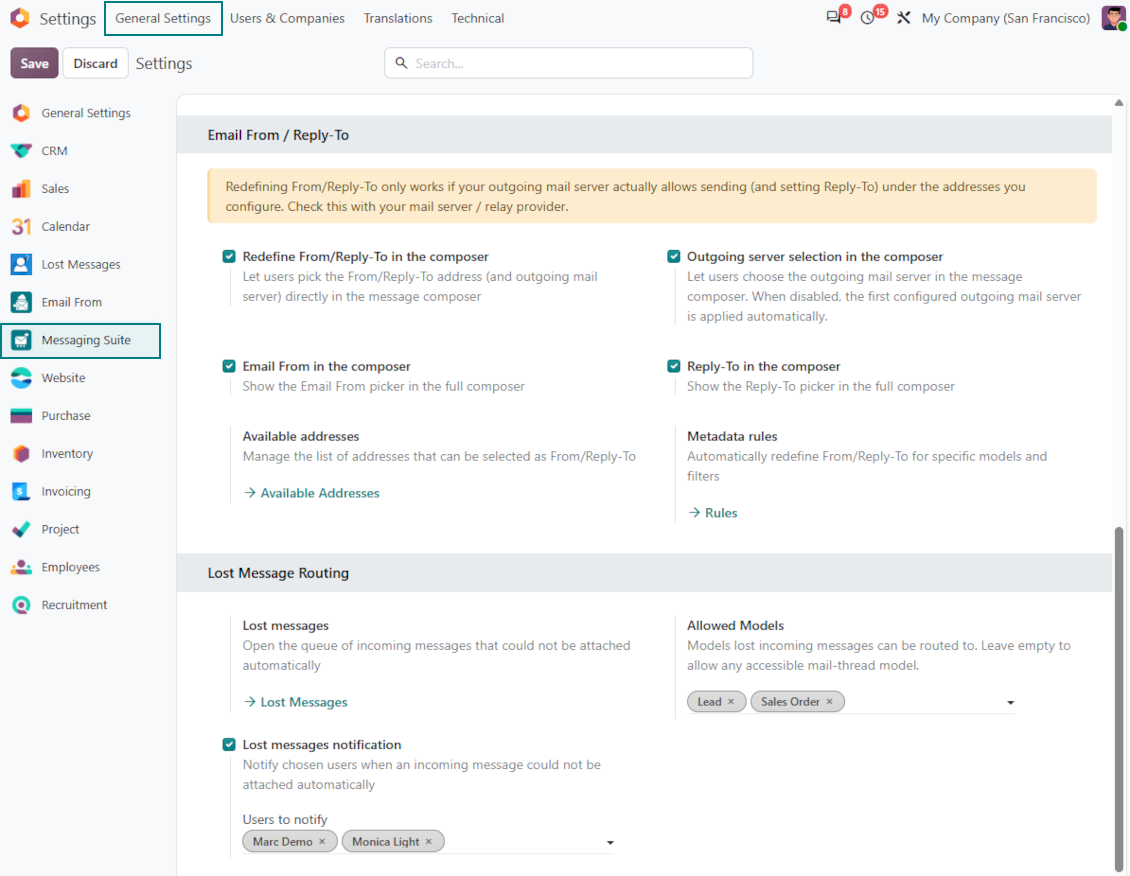1130x876 pixels.
Task: Uncheck Outgoing server selection in the composer
Action: click(x=674, y=256)
